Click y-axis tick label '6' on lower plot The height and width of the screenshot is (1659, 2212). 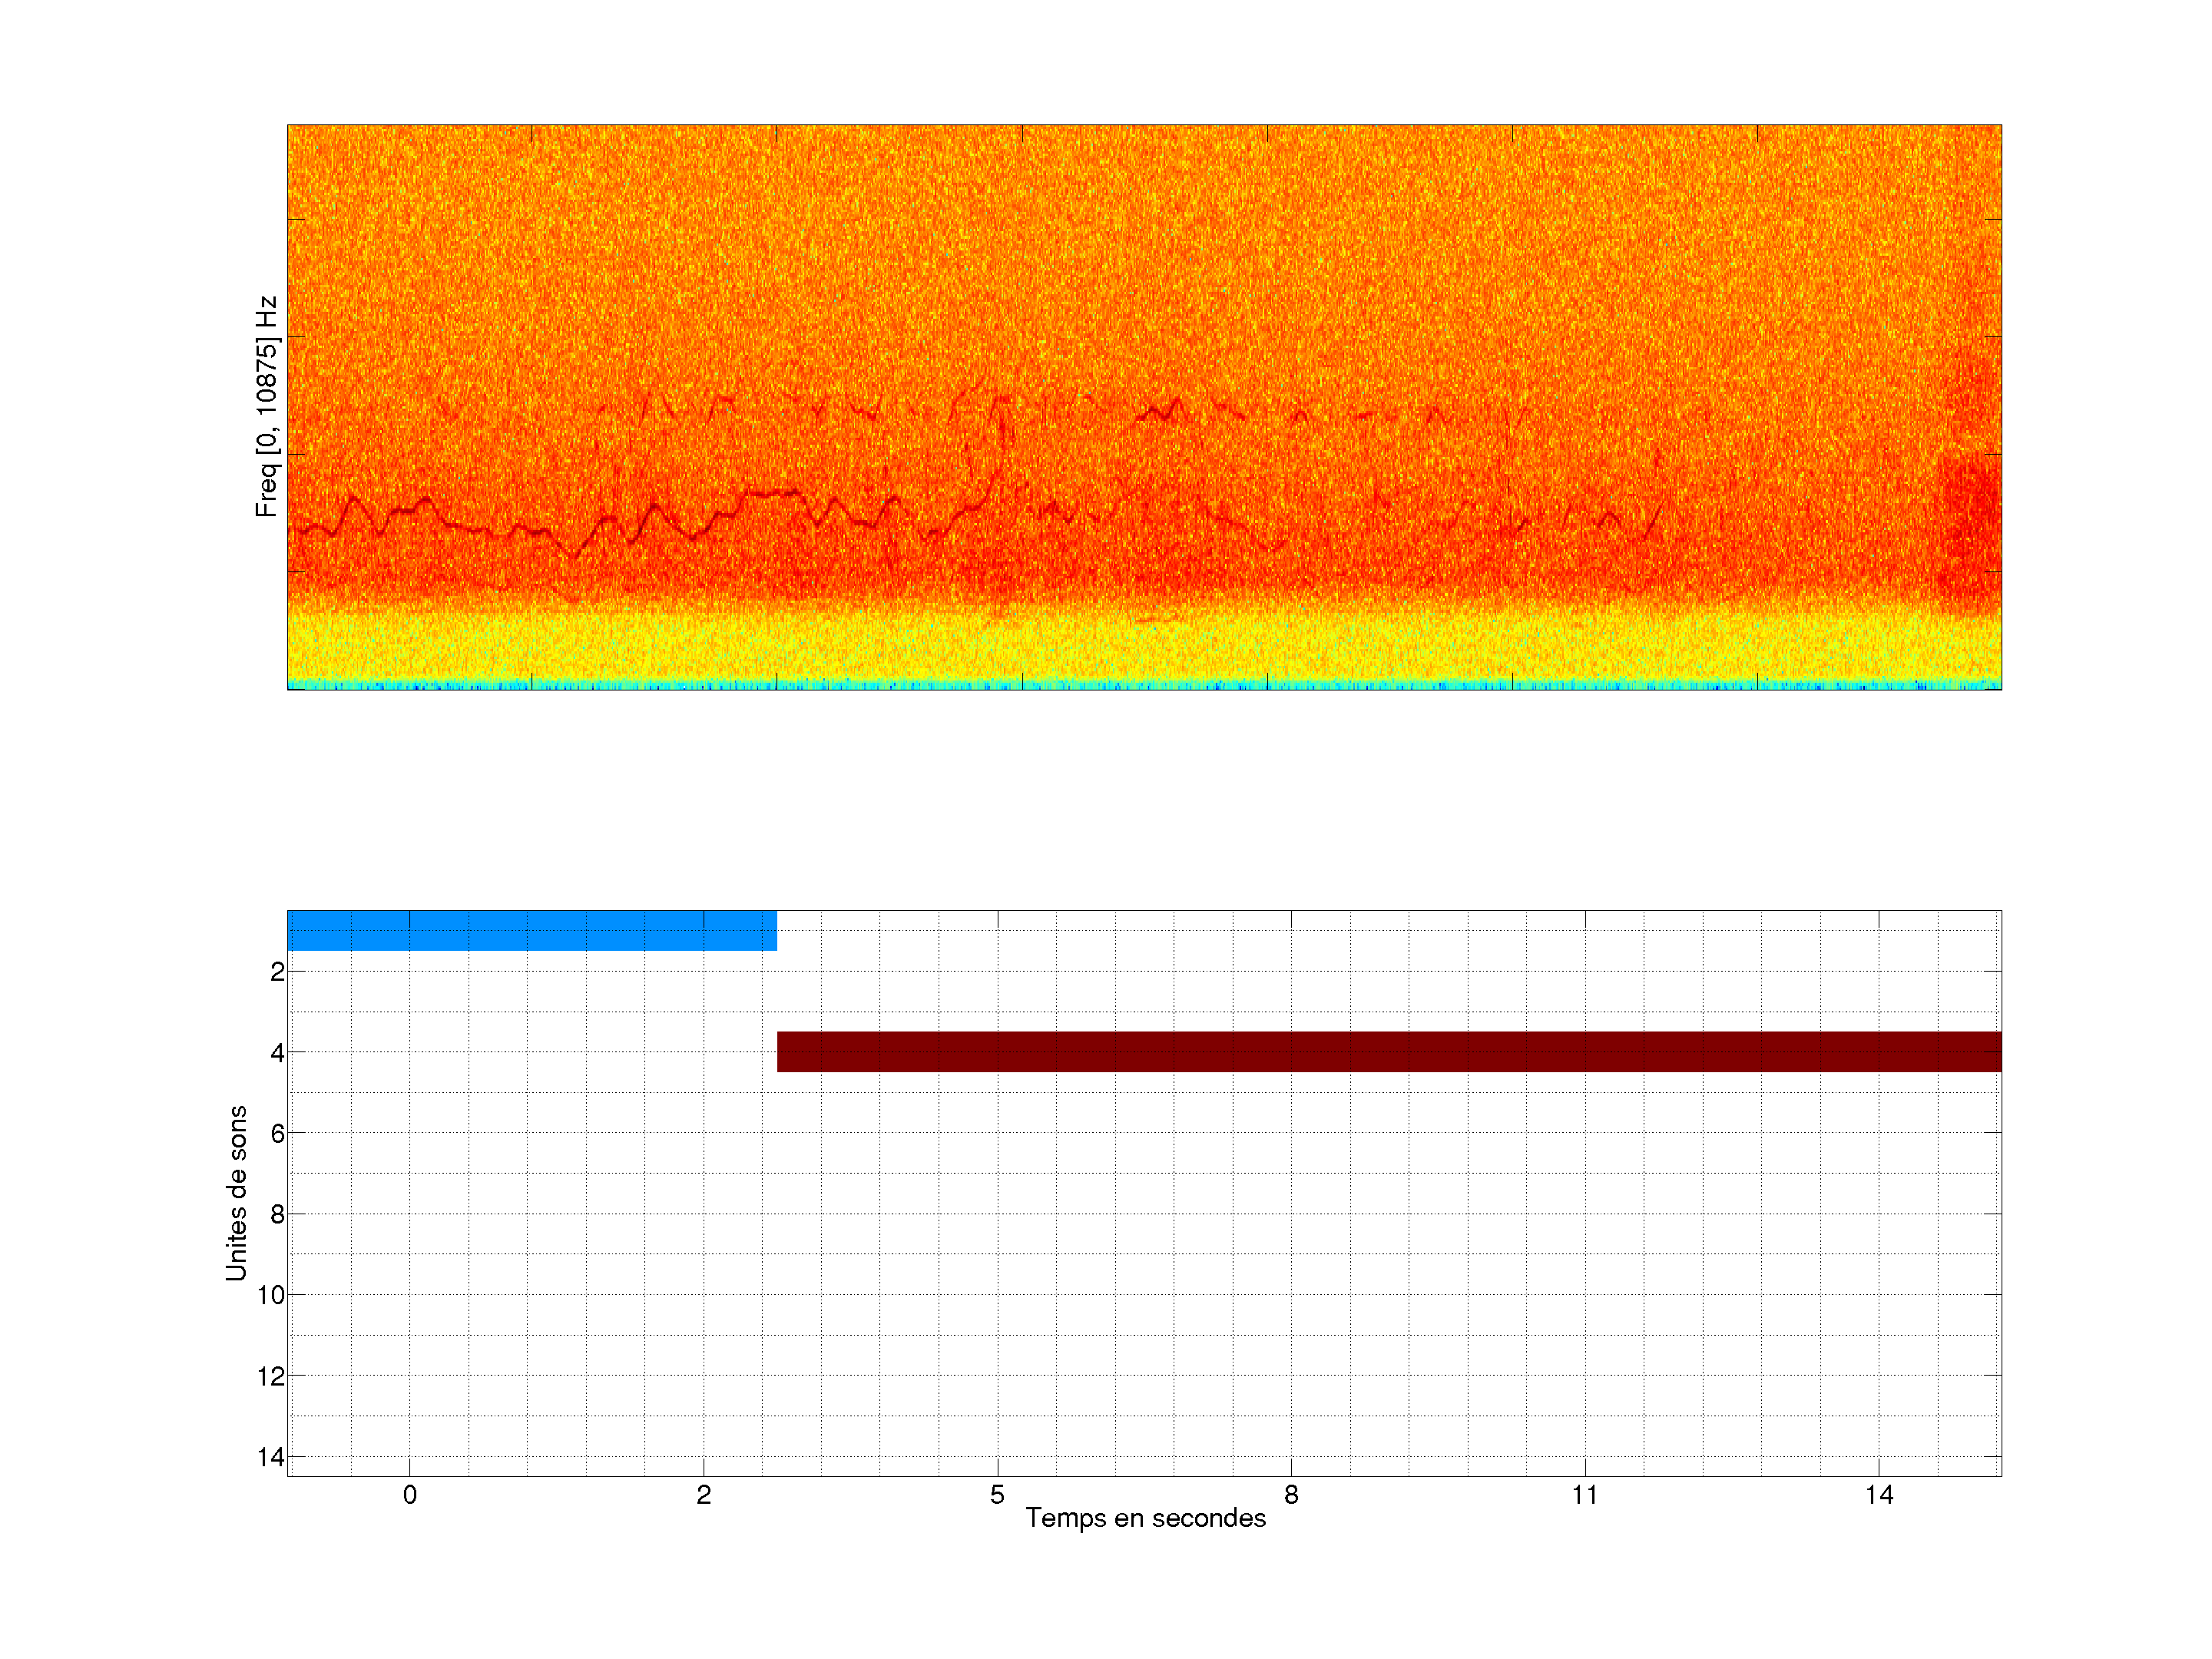[x=277, y=1133]
